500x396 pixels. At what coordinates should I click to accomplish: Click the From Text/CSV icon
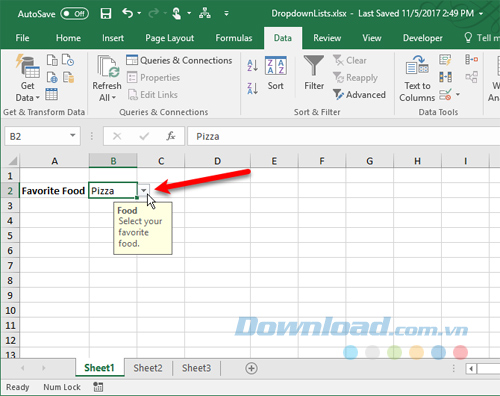(52, 60)
